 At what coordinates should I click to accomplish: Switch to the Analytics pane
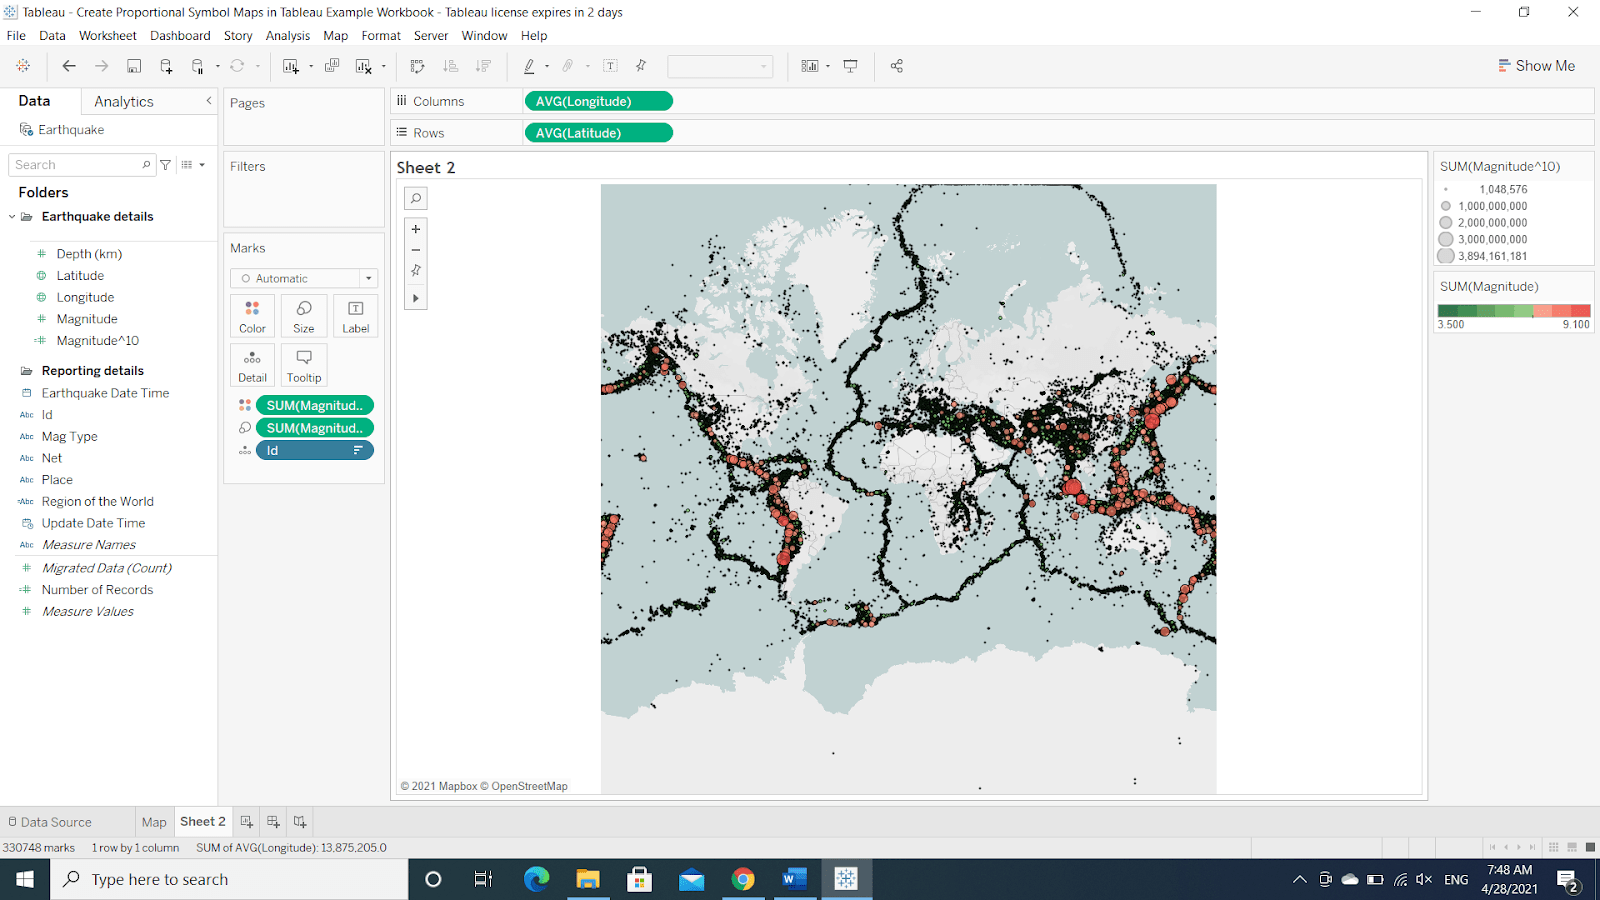point(122,100)
